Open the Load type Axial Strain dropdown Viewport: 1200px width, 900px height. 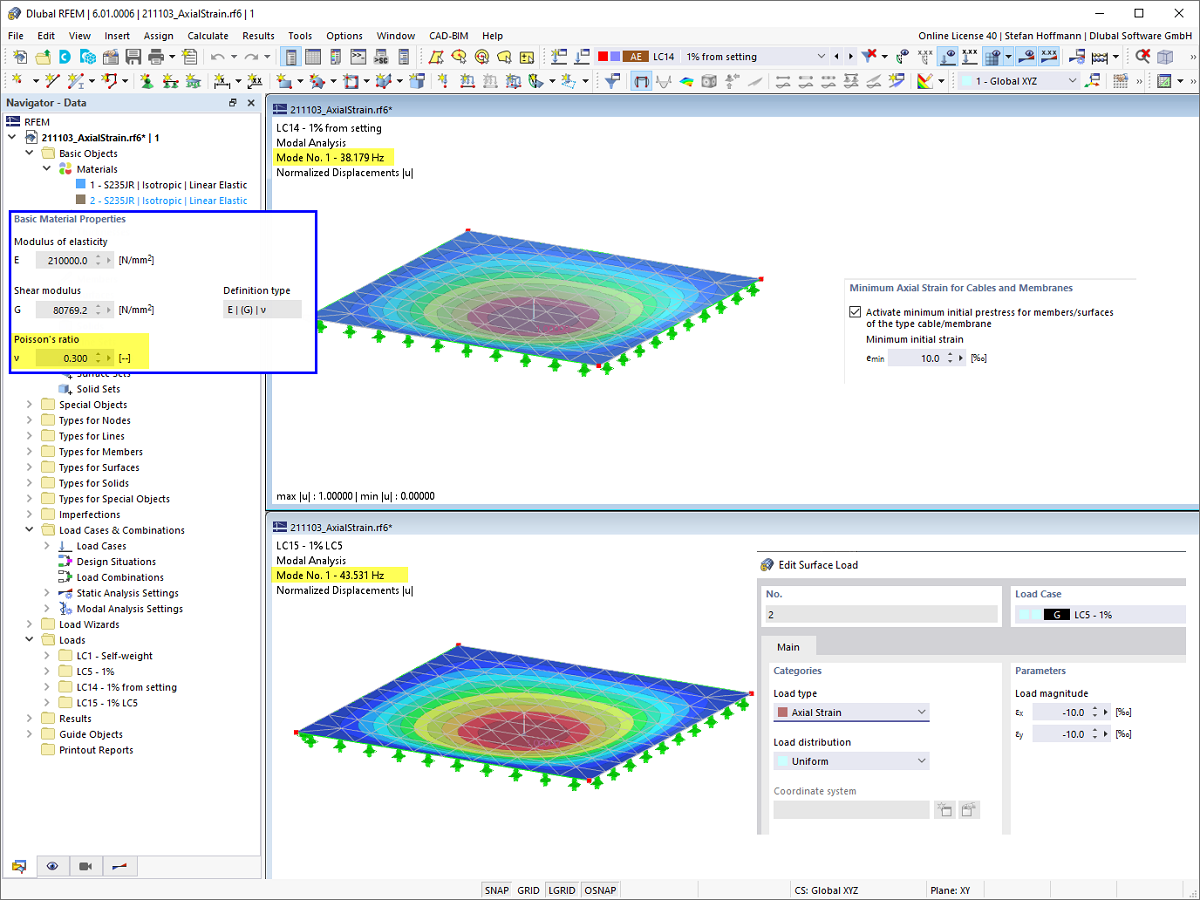(x=852, y=712)
